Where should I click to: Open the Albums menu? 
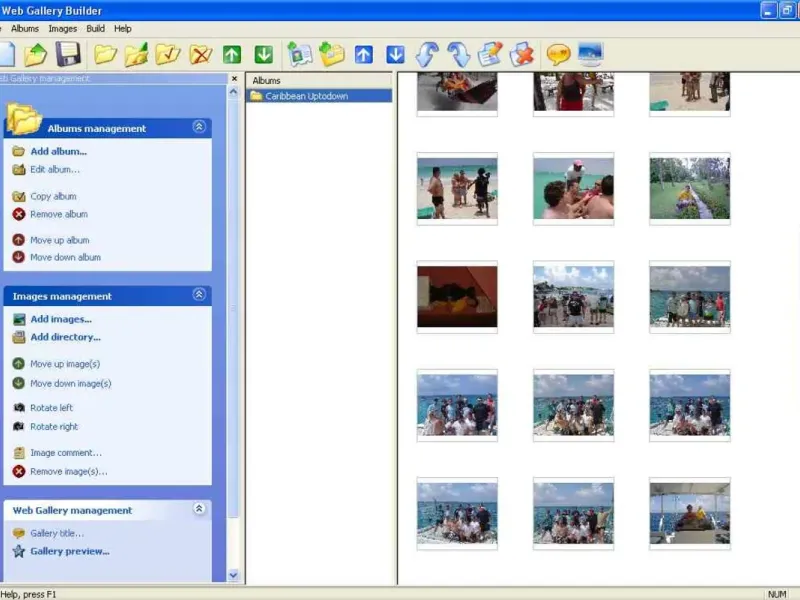click(x=25, y=29)
